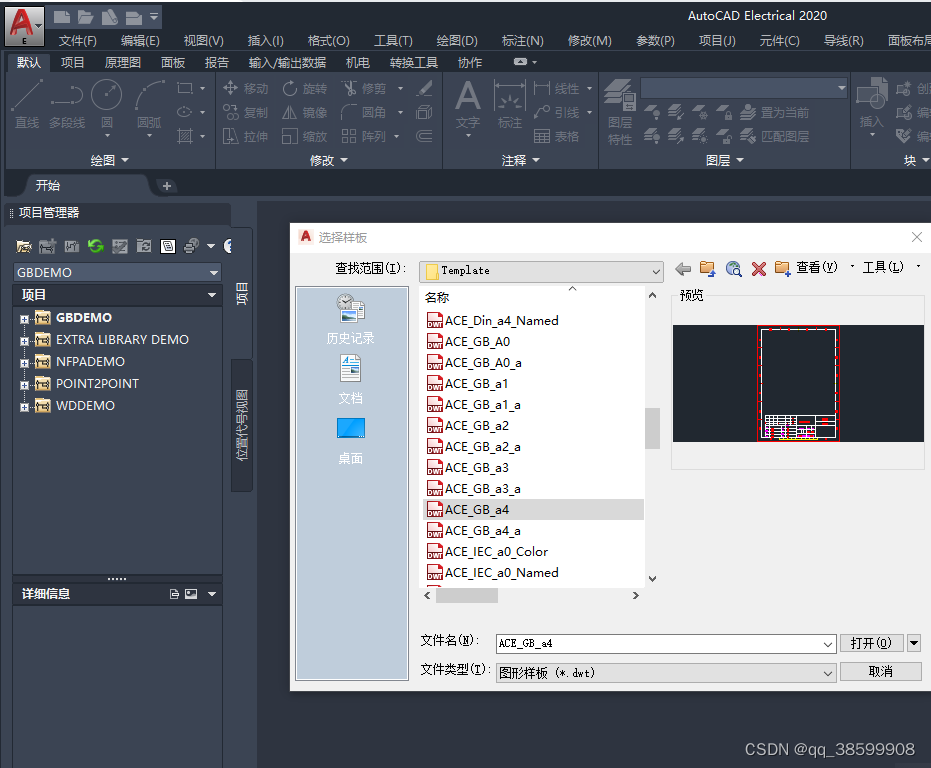The height and width of the screenshot is (768, 931).
Task: Click the file list vertical scrollbar thumb
Action: pyautogui.click(x=653, y=428)
